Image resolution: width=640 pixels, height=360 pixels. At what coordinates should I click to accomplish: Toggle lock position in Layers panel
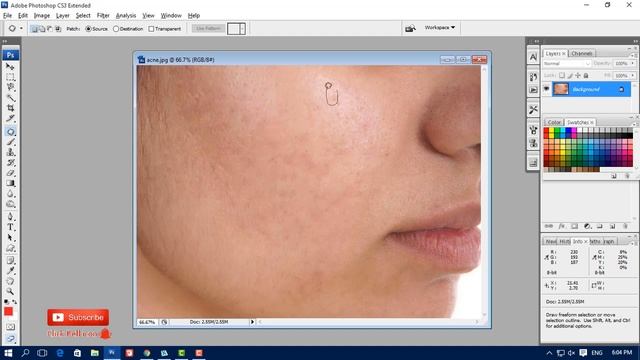click(x=578, y=76)
